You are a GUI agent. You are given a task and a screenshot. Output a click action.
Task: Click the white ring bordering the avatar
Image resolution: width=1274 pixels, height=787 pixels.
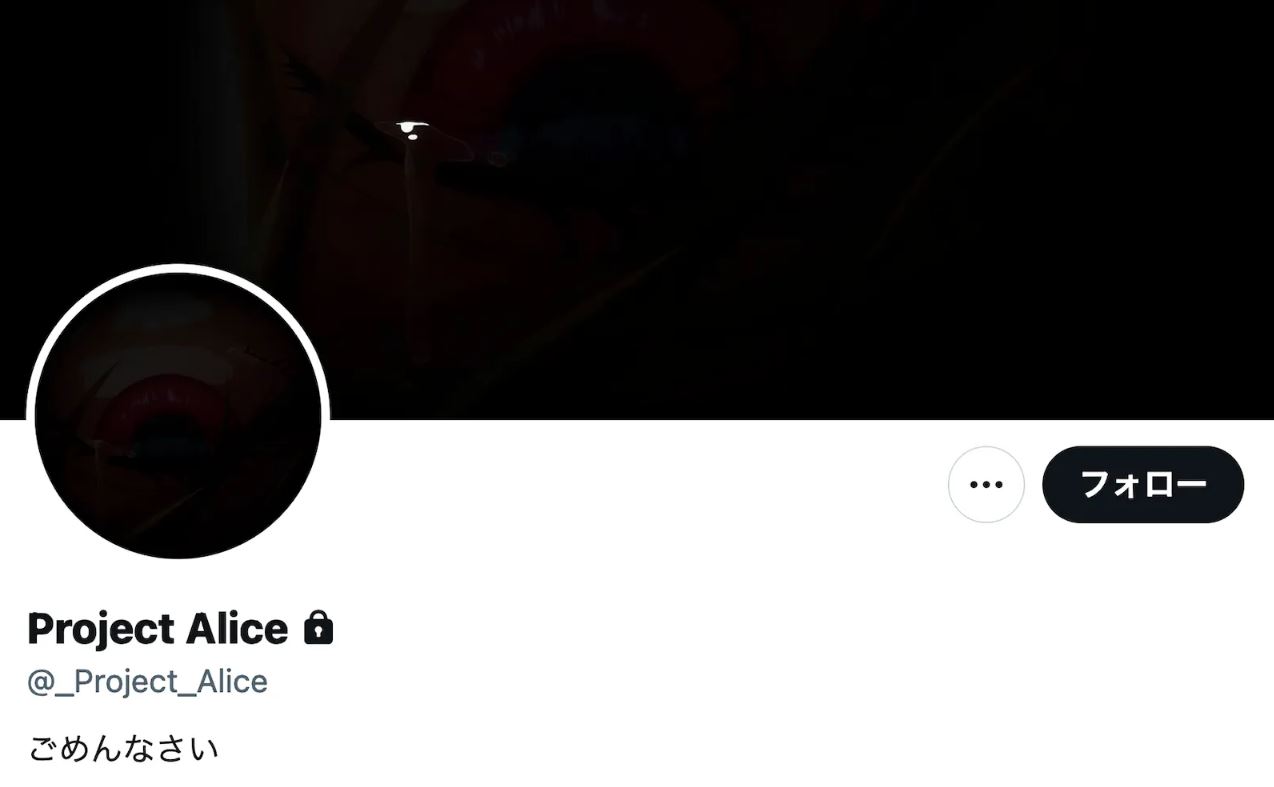pos(178,268)
